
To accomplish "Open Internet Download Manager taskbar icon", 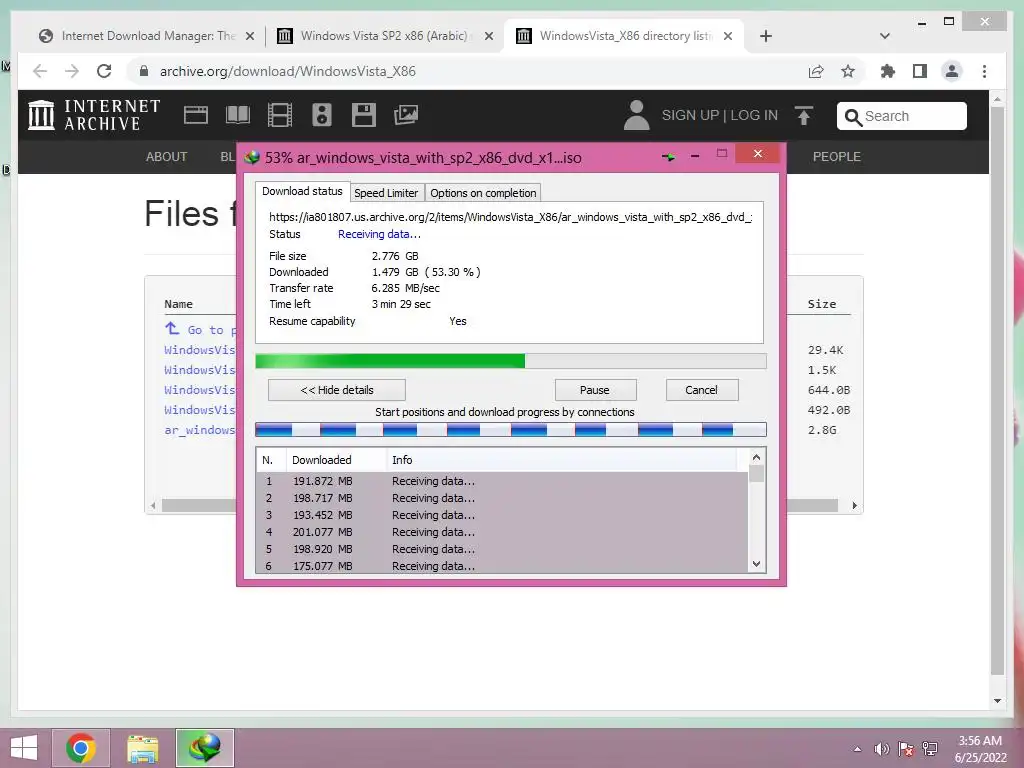I will [204, 748].
